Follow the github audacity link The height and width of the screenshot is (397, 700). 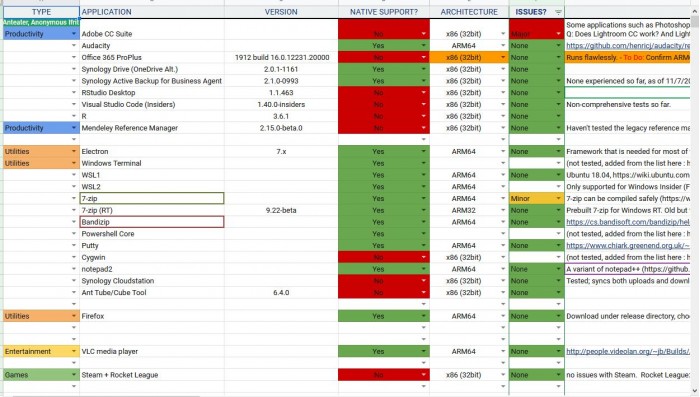(628, 46)
